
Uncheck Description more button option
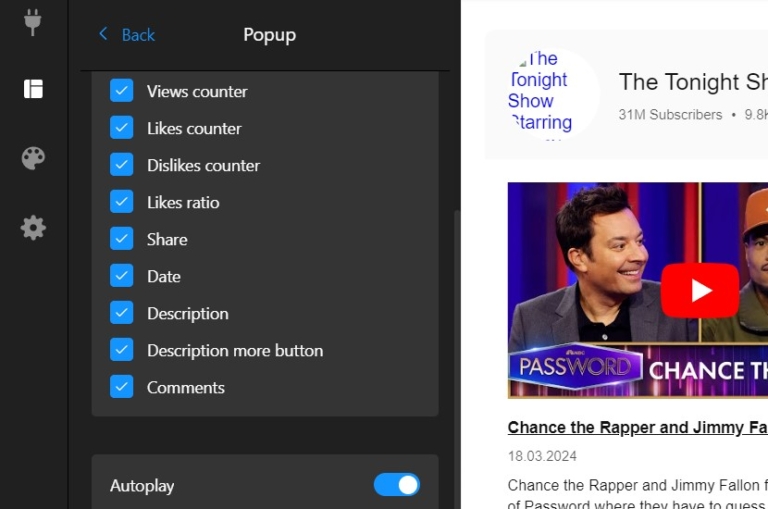tap(122, 350)
